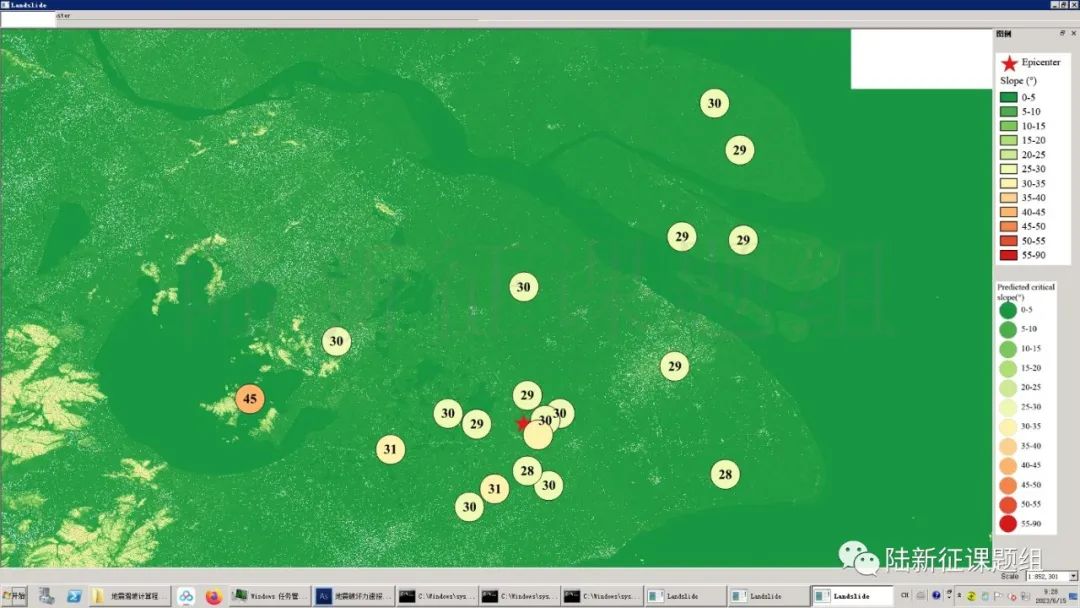Viewport: 1080px width, 608px height.
Task: Open the 地震滑坡计算程 folder taskbar button
Action: (130, 596)
